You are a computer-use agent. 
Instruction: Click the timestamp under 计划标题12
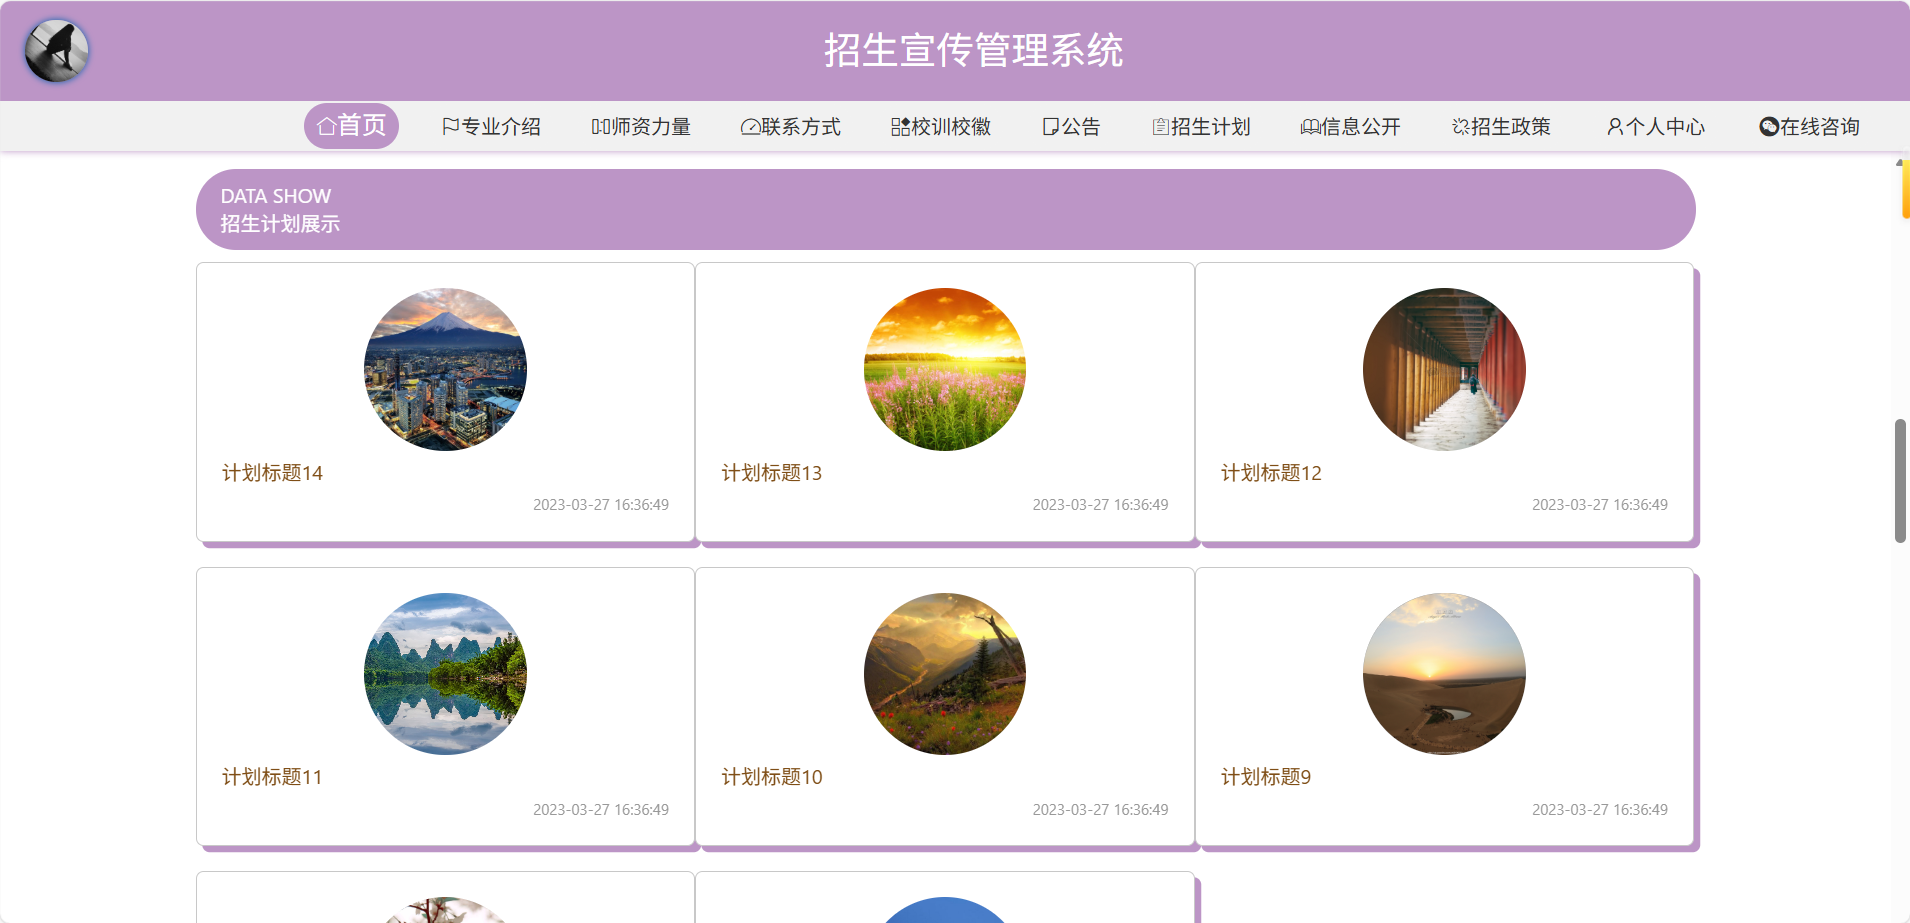pyautogui.click(x=1600, y=505)
